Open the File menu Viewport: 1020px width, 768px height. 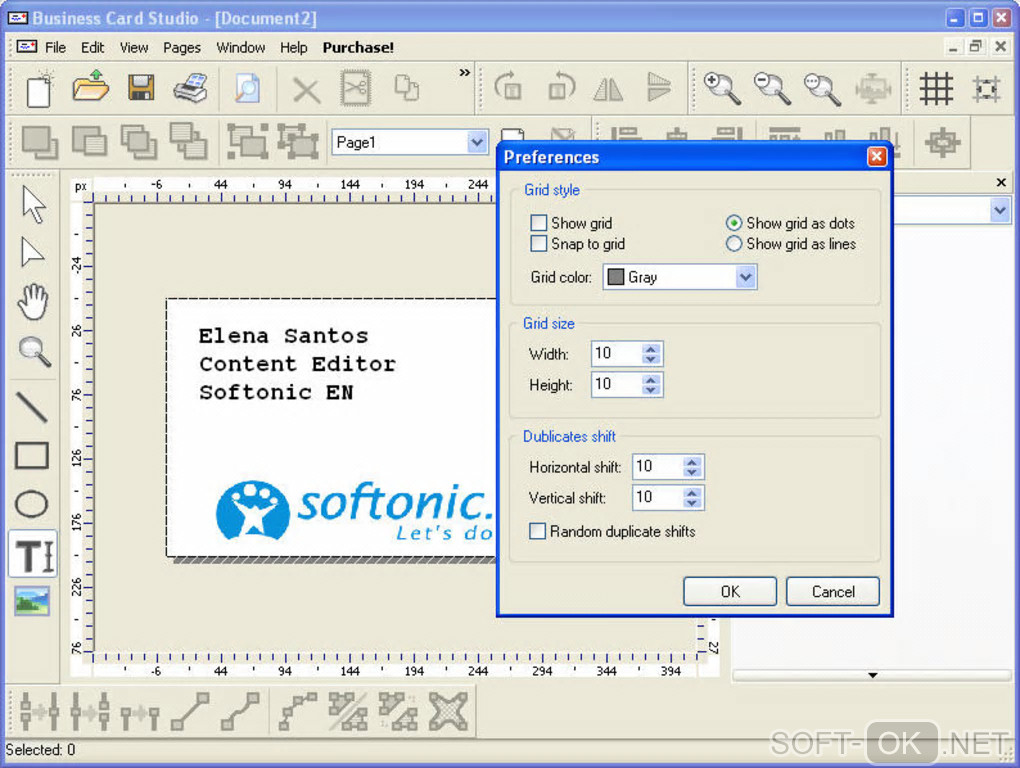(55, 47)
